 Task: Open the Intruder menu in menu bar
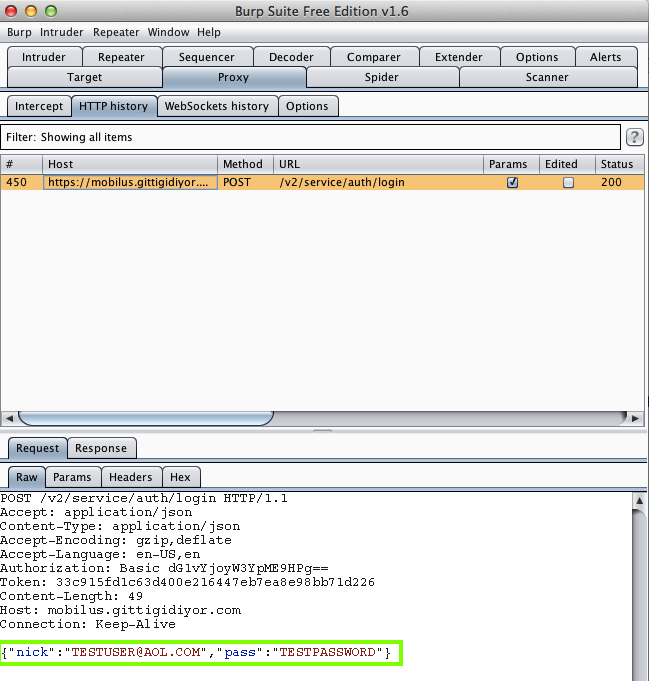(61, 33)
